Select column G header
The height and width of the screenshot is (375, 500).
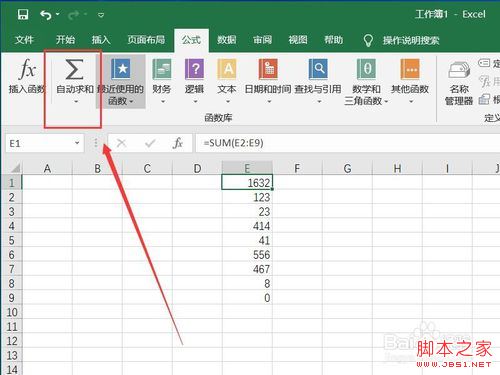347,168
